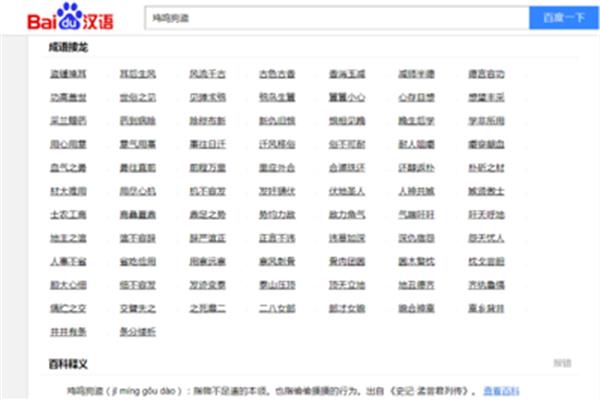This screenshot has height=400, width=600.
Task: Select idiom 想望丰采
Action: (x=486, y=97)
